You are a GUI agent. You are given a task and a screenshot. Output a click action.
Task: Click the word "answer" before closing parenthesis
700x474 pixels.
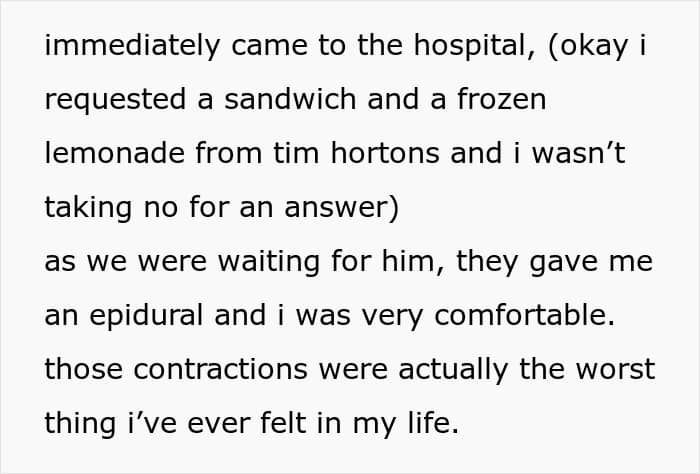coord(333,208)
